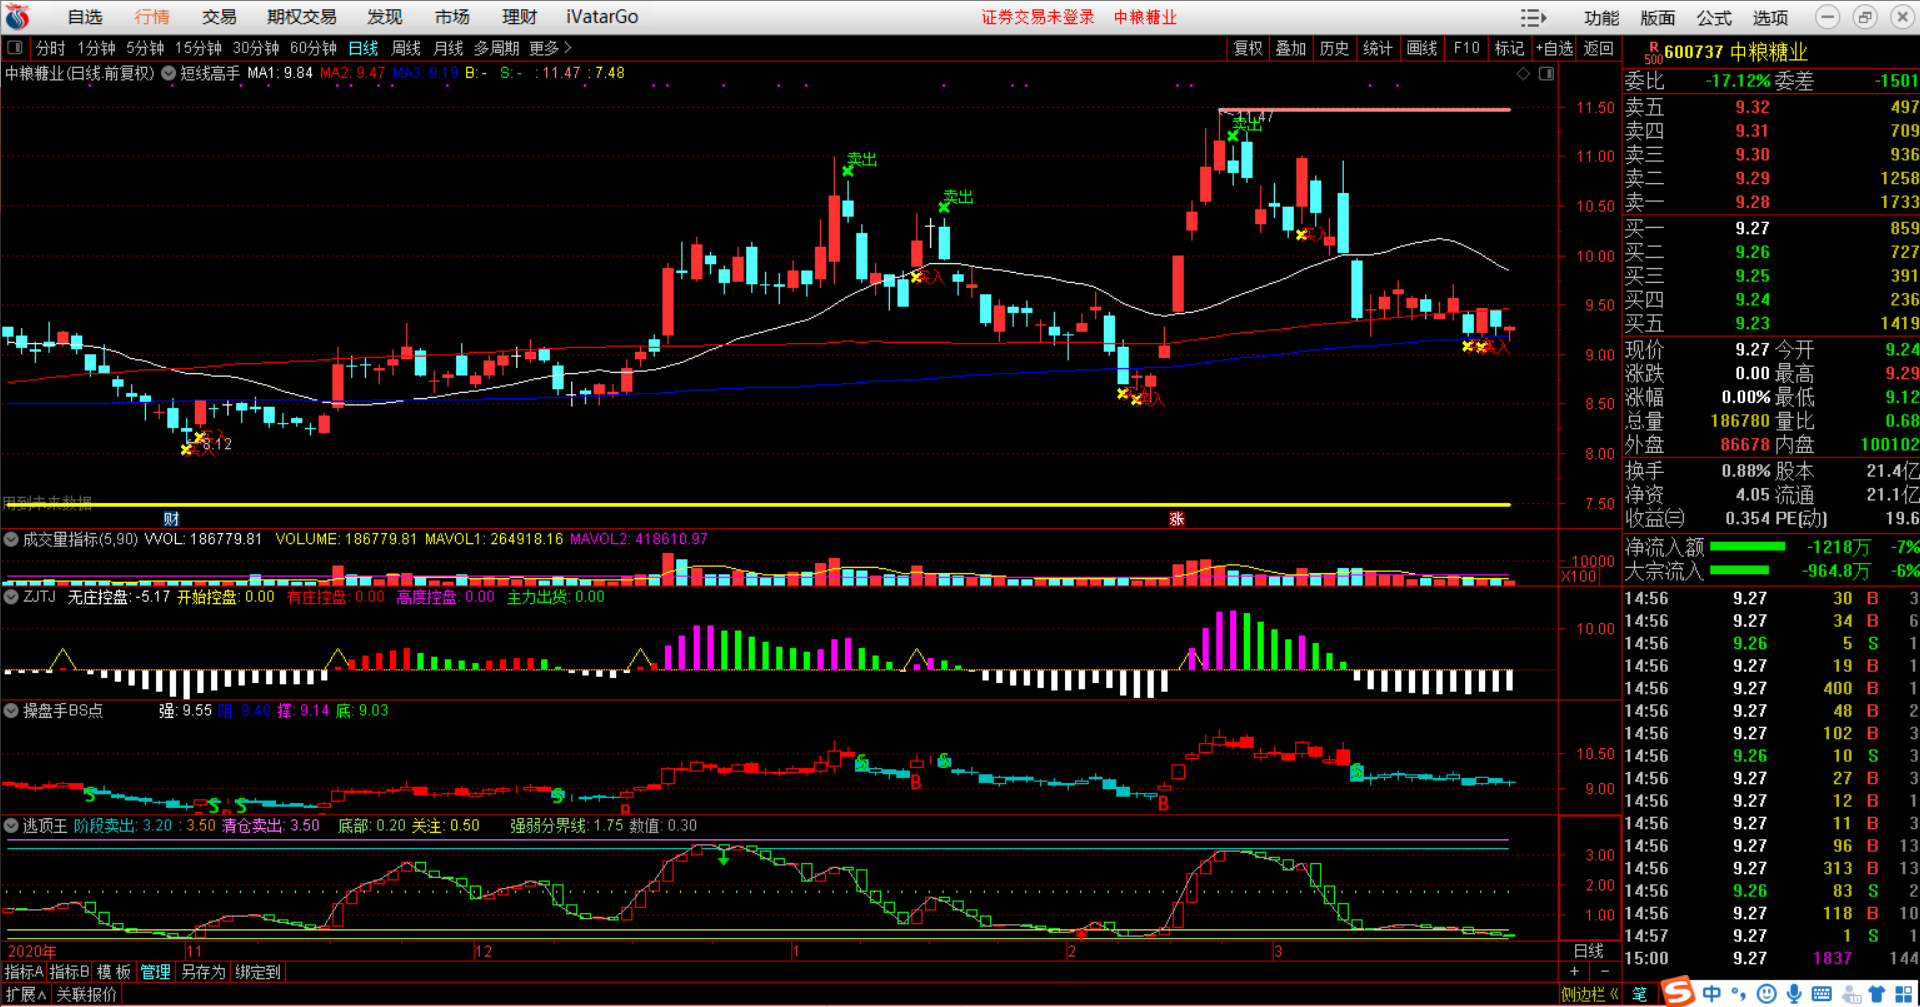Open the 发现 menu
The image size is (1920, 1007).
(385, 18)
